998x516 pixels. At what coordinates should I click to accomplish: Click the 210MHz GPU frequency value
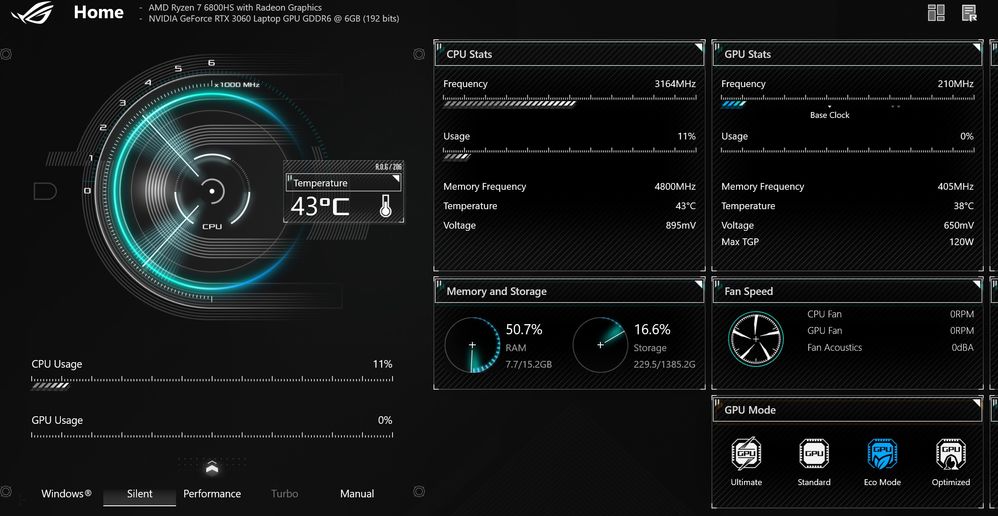point(955,84)
